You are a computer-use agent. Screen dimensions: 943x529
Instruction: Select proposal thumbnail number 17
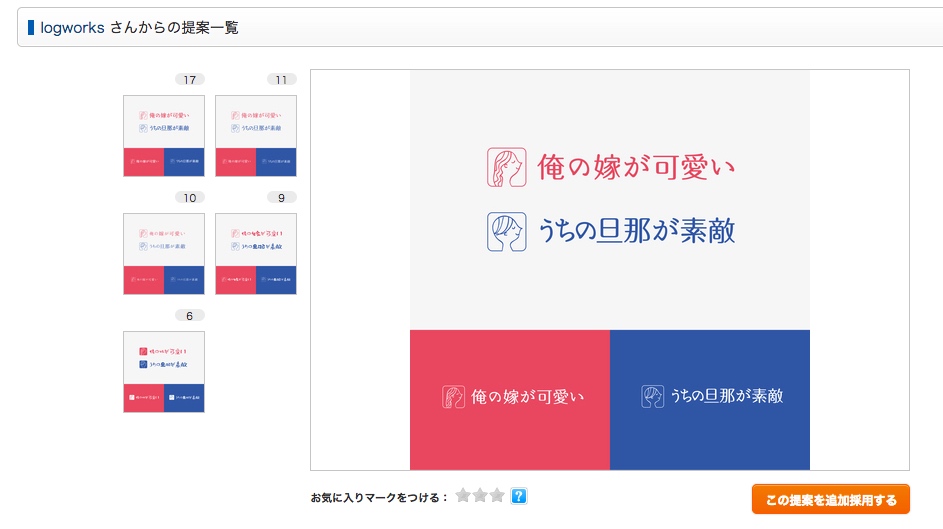click(x=164, y=136)
